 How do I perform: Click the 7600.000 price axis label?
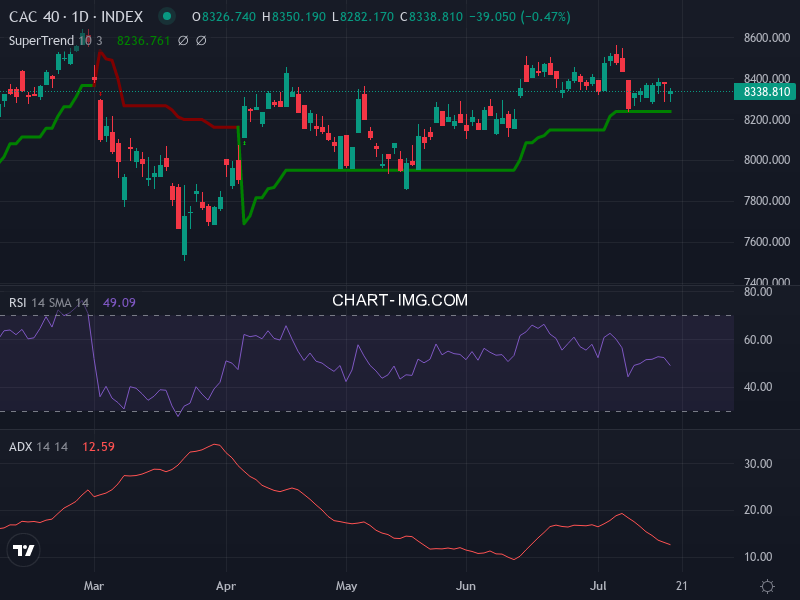coord(767,241)
